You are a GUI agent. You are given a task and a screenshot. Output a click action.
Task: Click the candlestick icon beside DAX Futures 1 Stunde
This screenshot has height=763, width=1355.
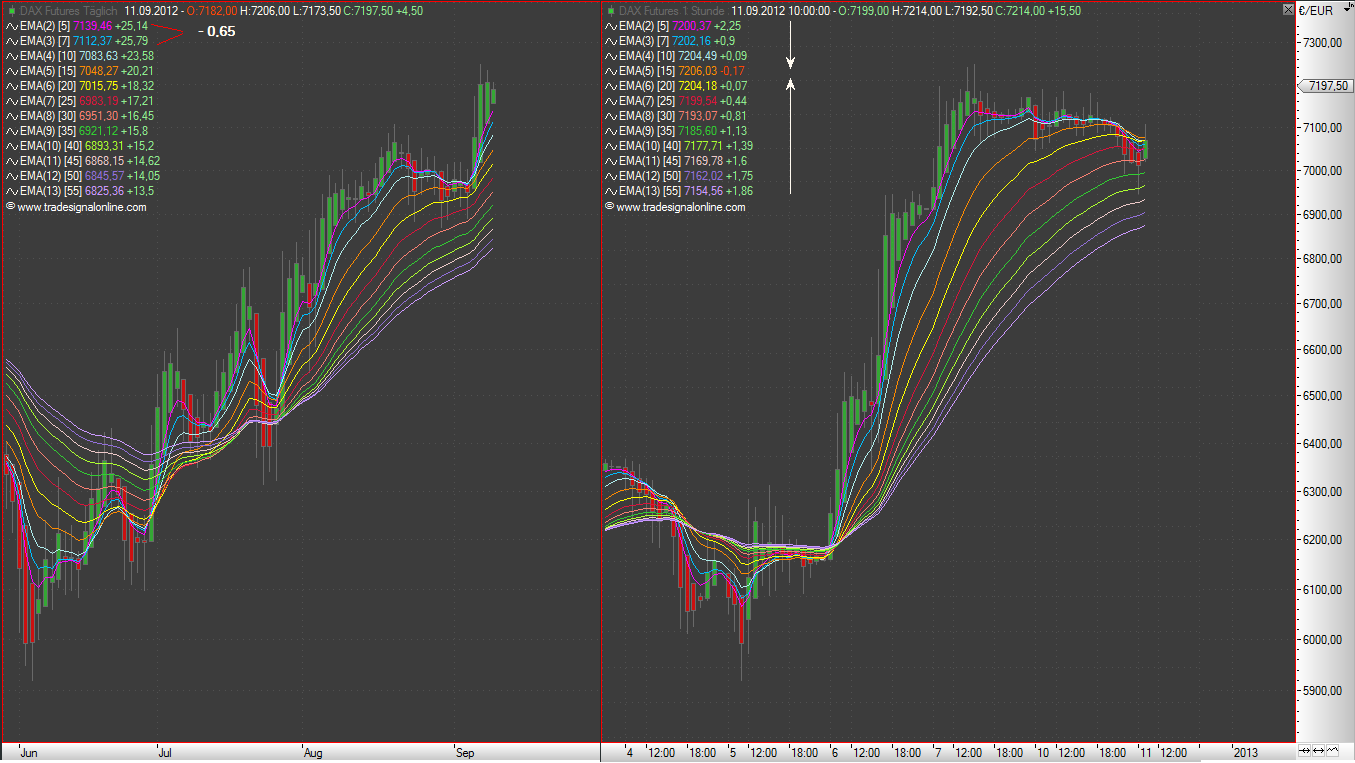coord(610,11)
